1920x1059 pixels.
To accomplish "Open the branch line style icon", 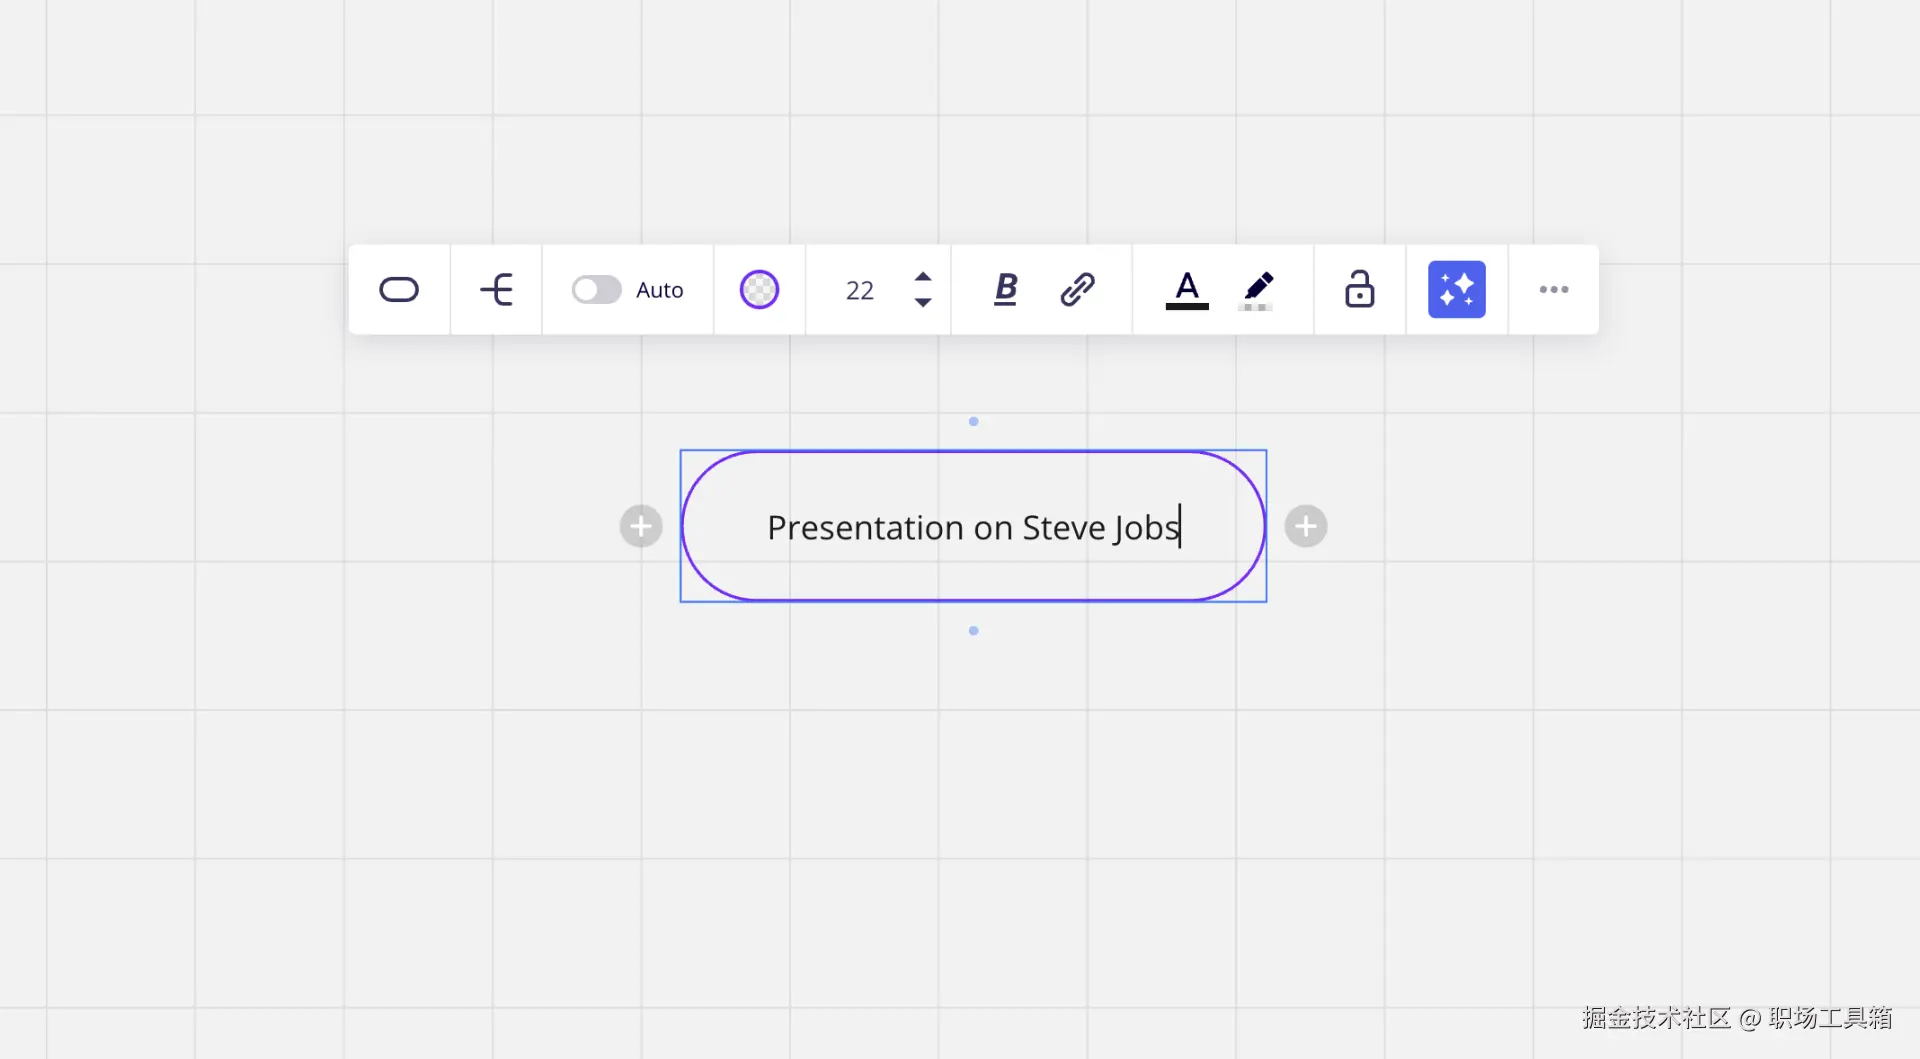I will pyautogui.click(x=496, y=290).
